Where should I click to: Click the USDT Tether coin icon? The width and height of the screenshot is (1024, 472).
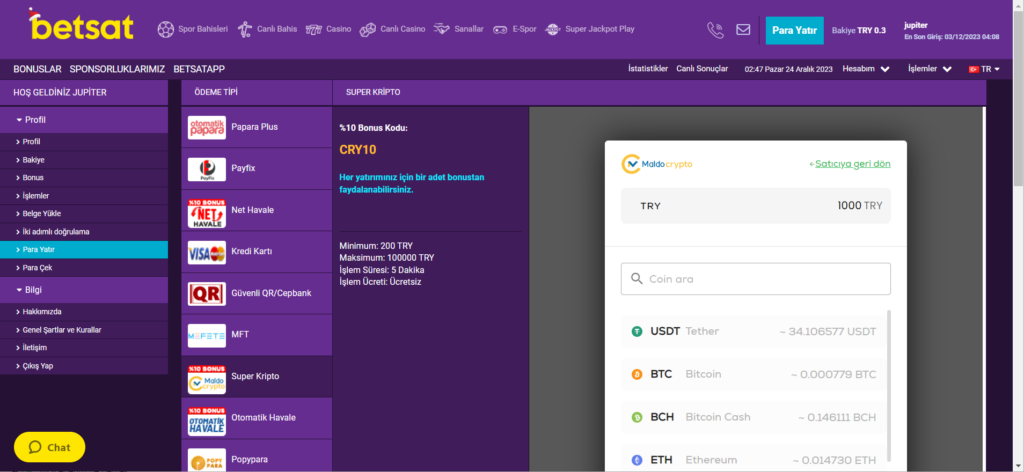pyautogui.click(x=637, y=332)
